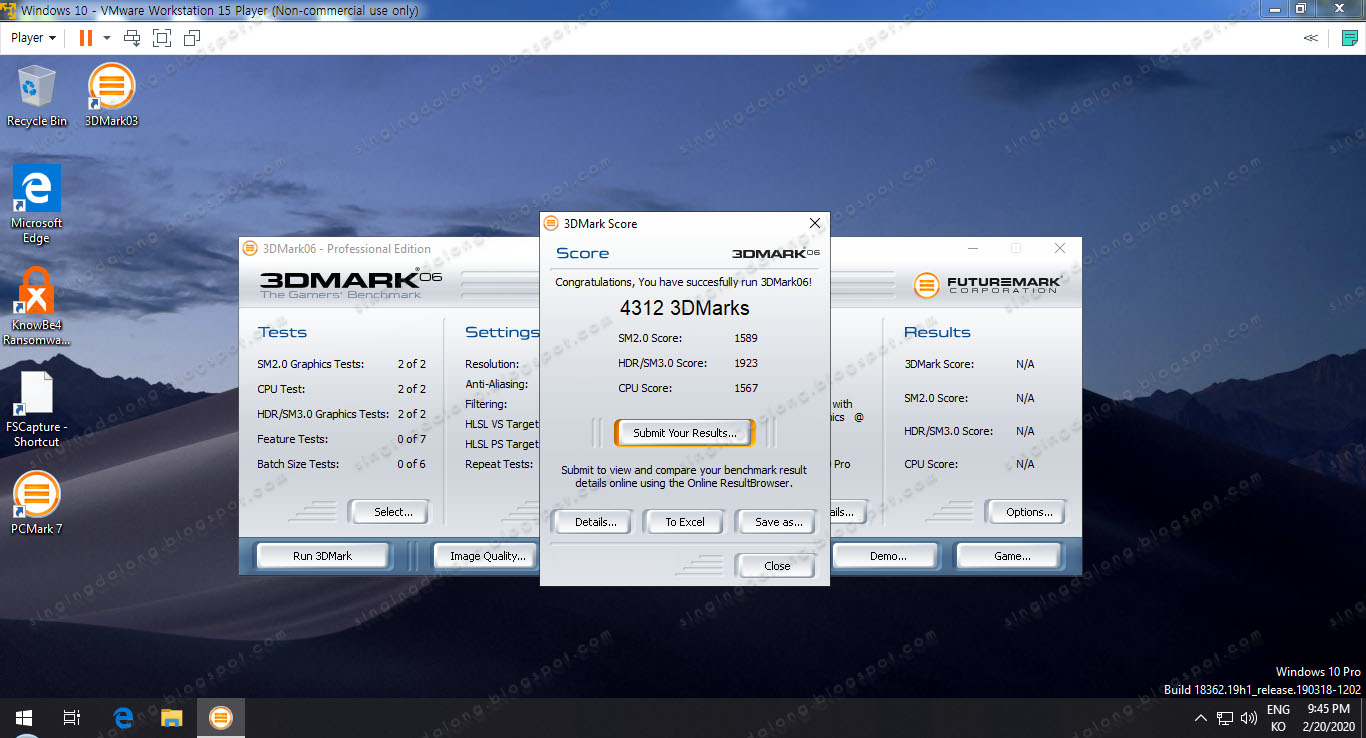Click Run 3DMark button
Viewport: 1366px width, 738px height.
[322, 556]
